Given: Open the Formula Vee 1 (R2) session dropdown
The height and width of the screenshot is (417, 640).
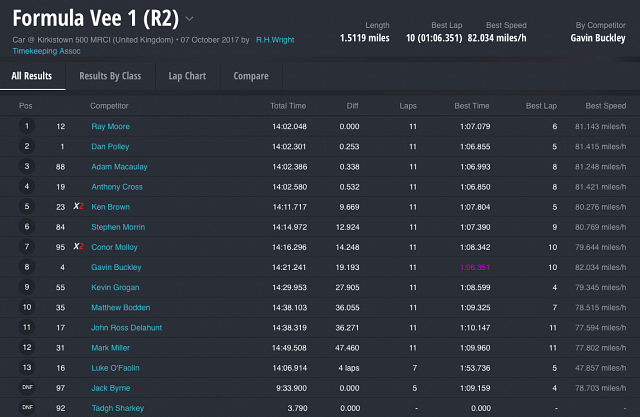Looking at the screenshot, I should (189, 18).
